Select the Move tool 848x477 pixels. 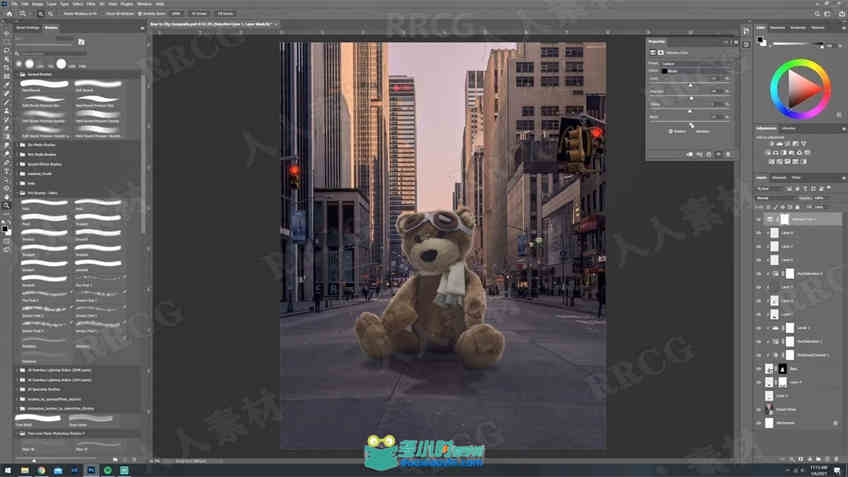click(6, 33)
